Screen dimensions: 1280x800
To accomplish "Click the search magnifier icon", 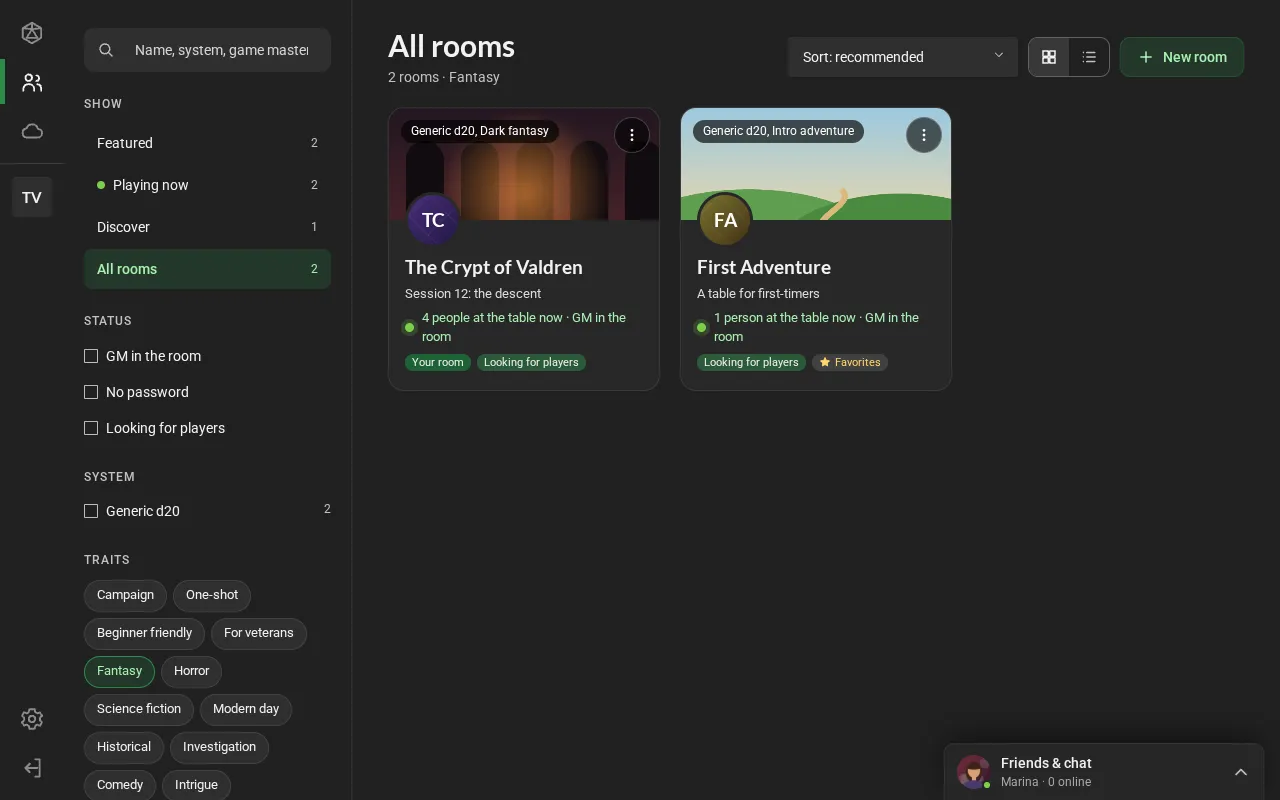I will [x=106, y=50].
